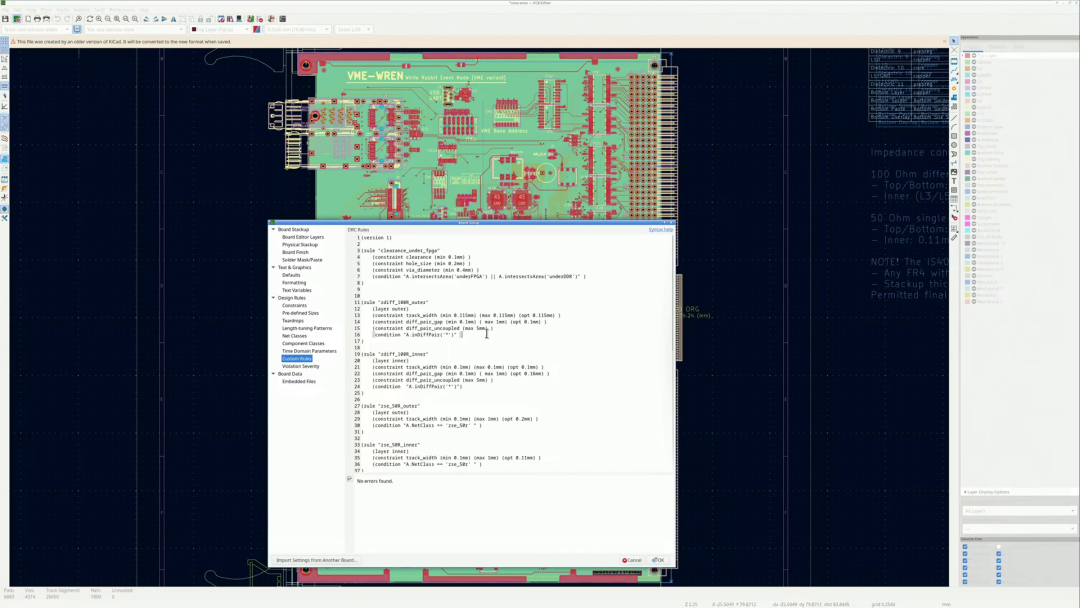Select the Draw Circle tool on right toolbar
The height and width of the screenshot is (608, 1080).
pos(954,145)
